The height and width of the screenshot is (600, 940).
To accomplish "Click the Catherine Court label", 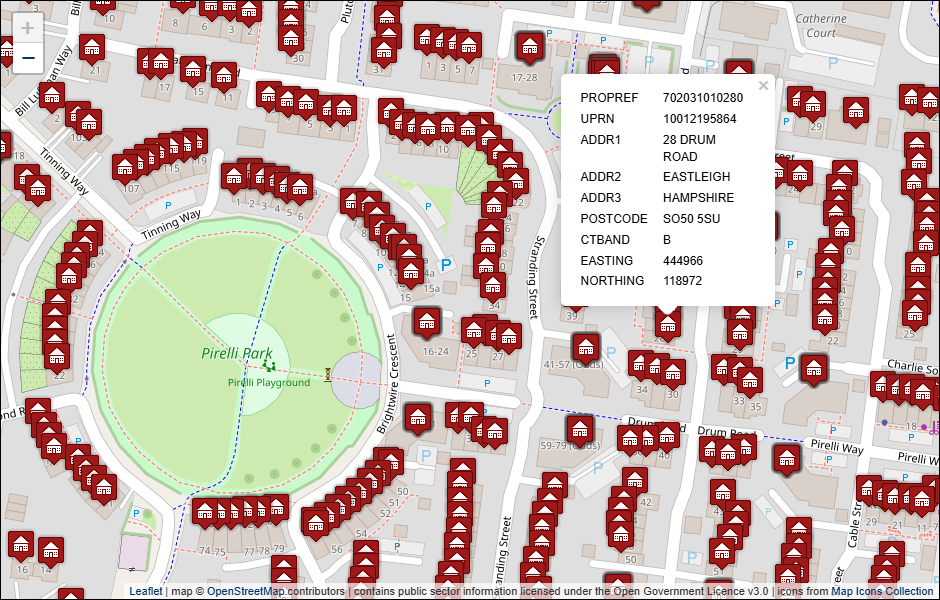I will (821, 26).
